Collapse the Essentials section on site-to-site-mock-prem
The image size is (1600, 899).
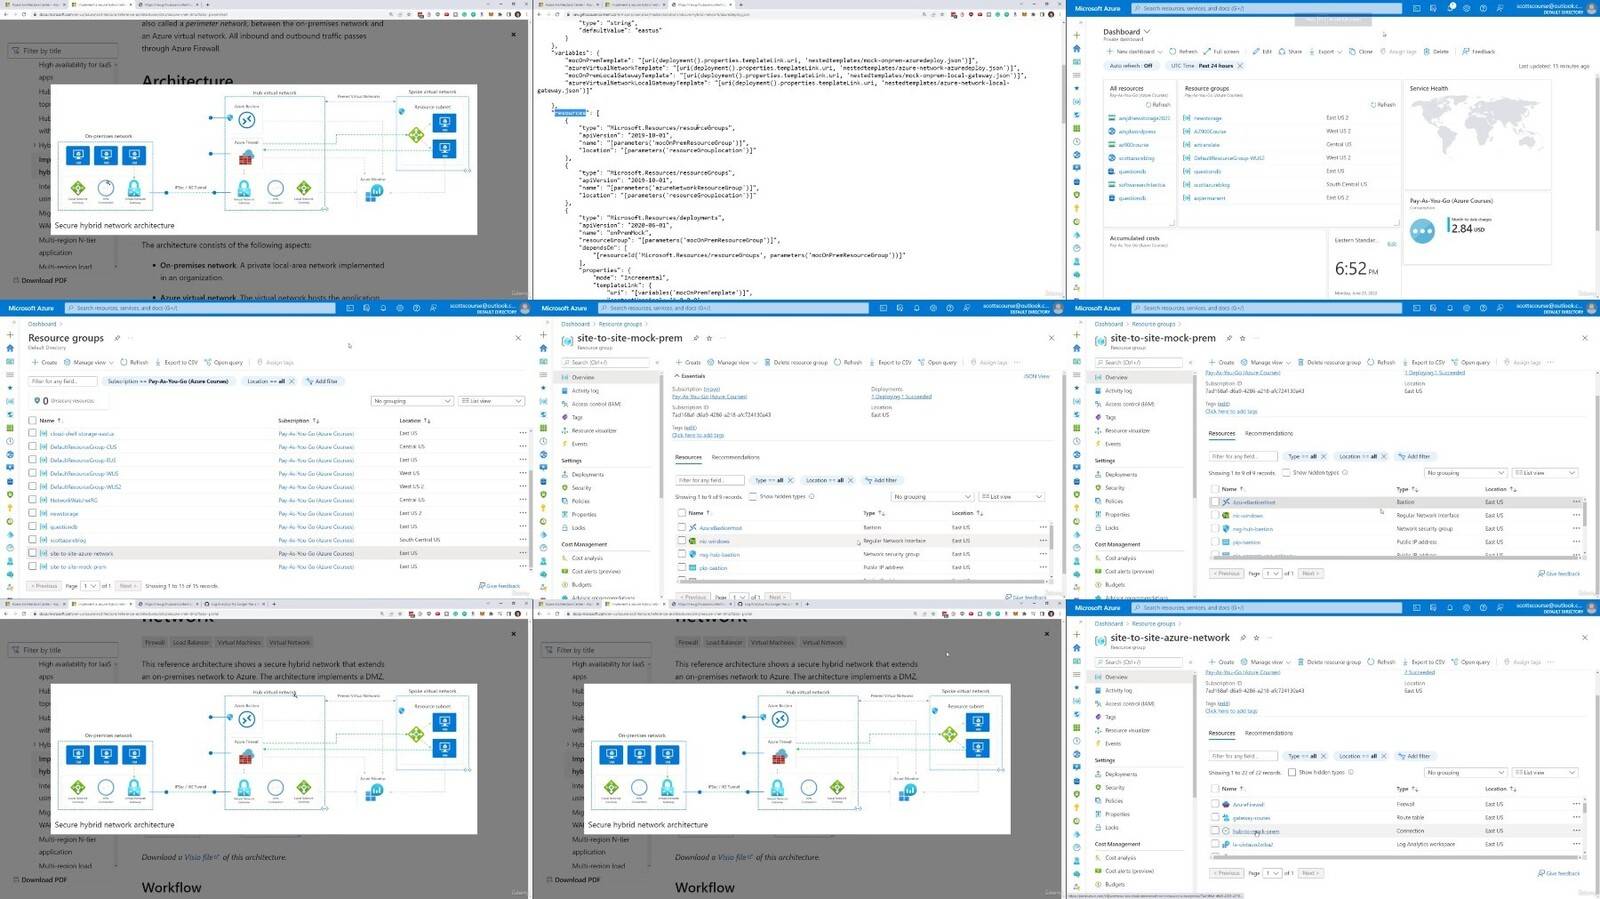click(x=690, y=376)
